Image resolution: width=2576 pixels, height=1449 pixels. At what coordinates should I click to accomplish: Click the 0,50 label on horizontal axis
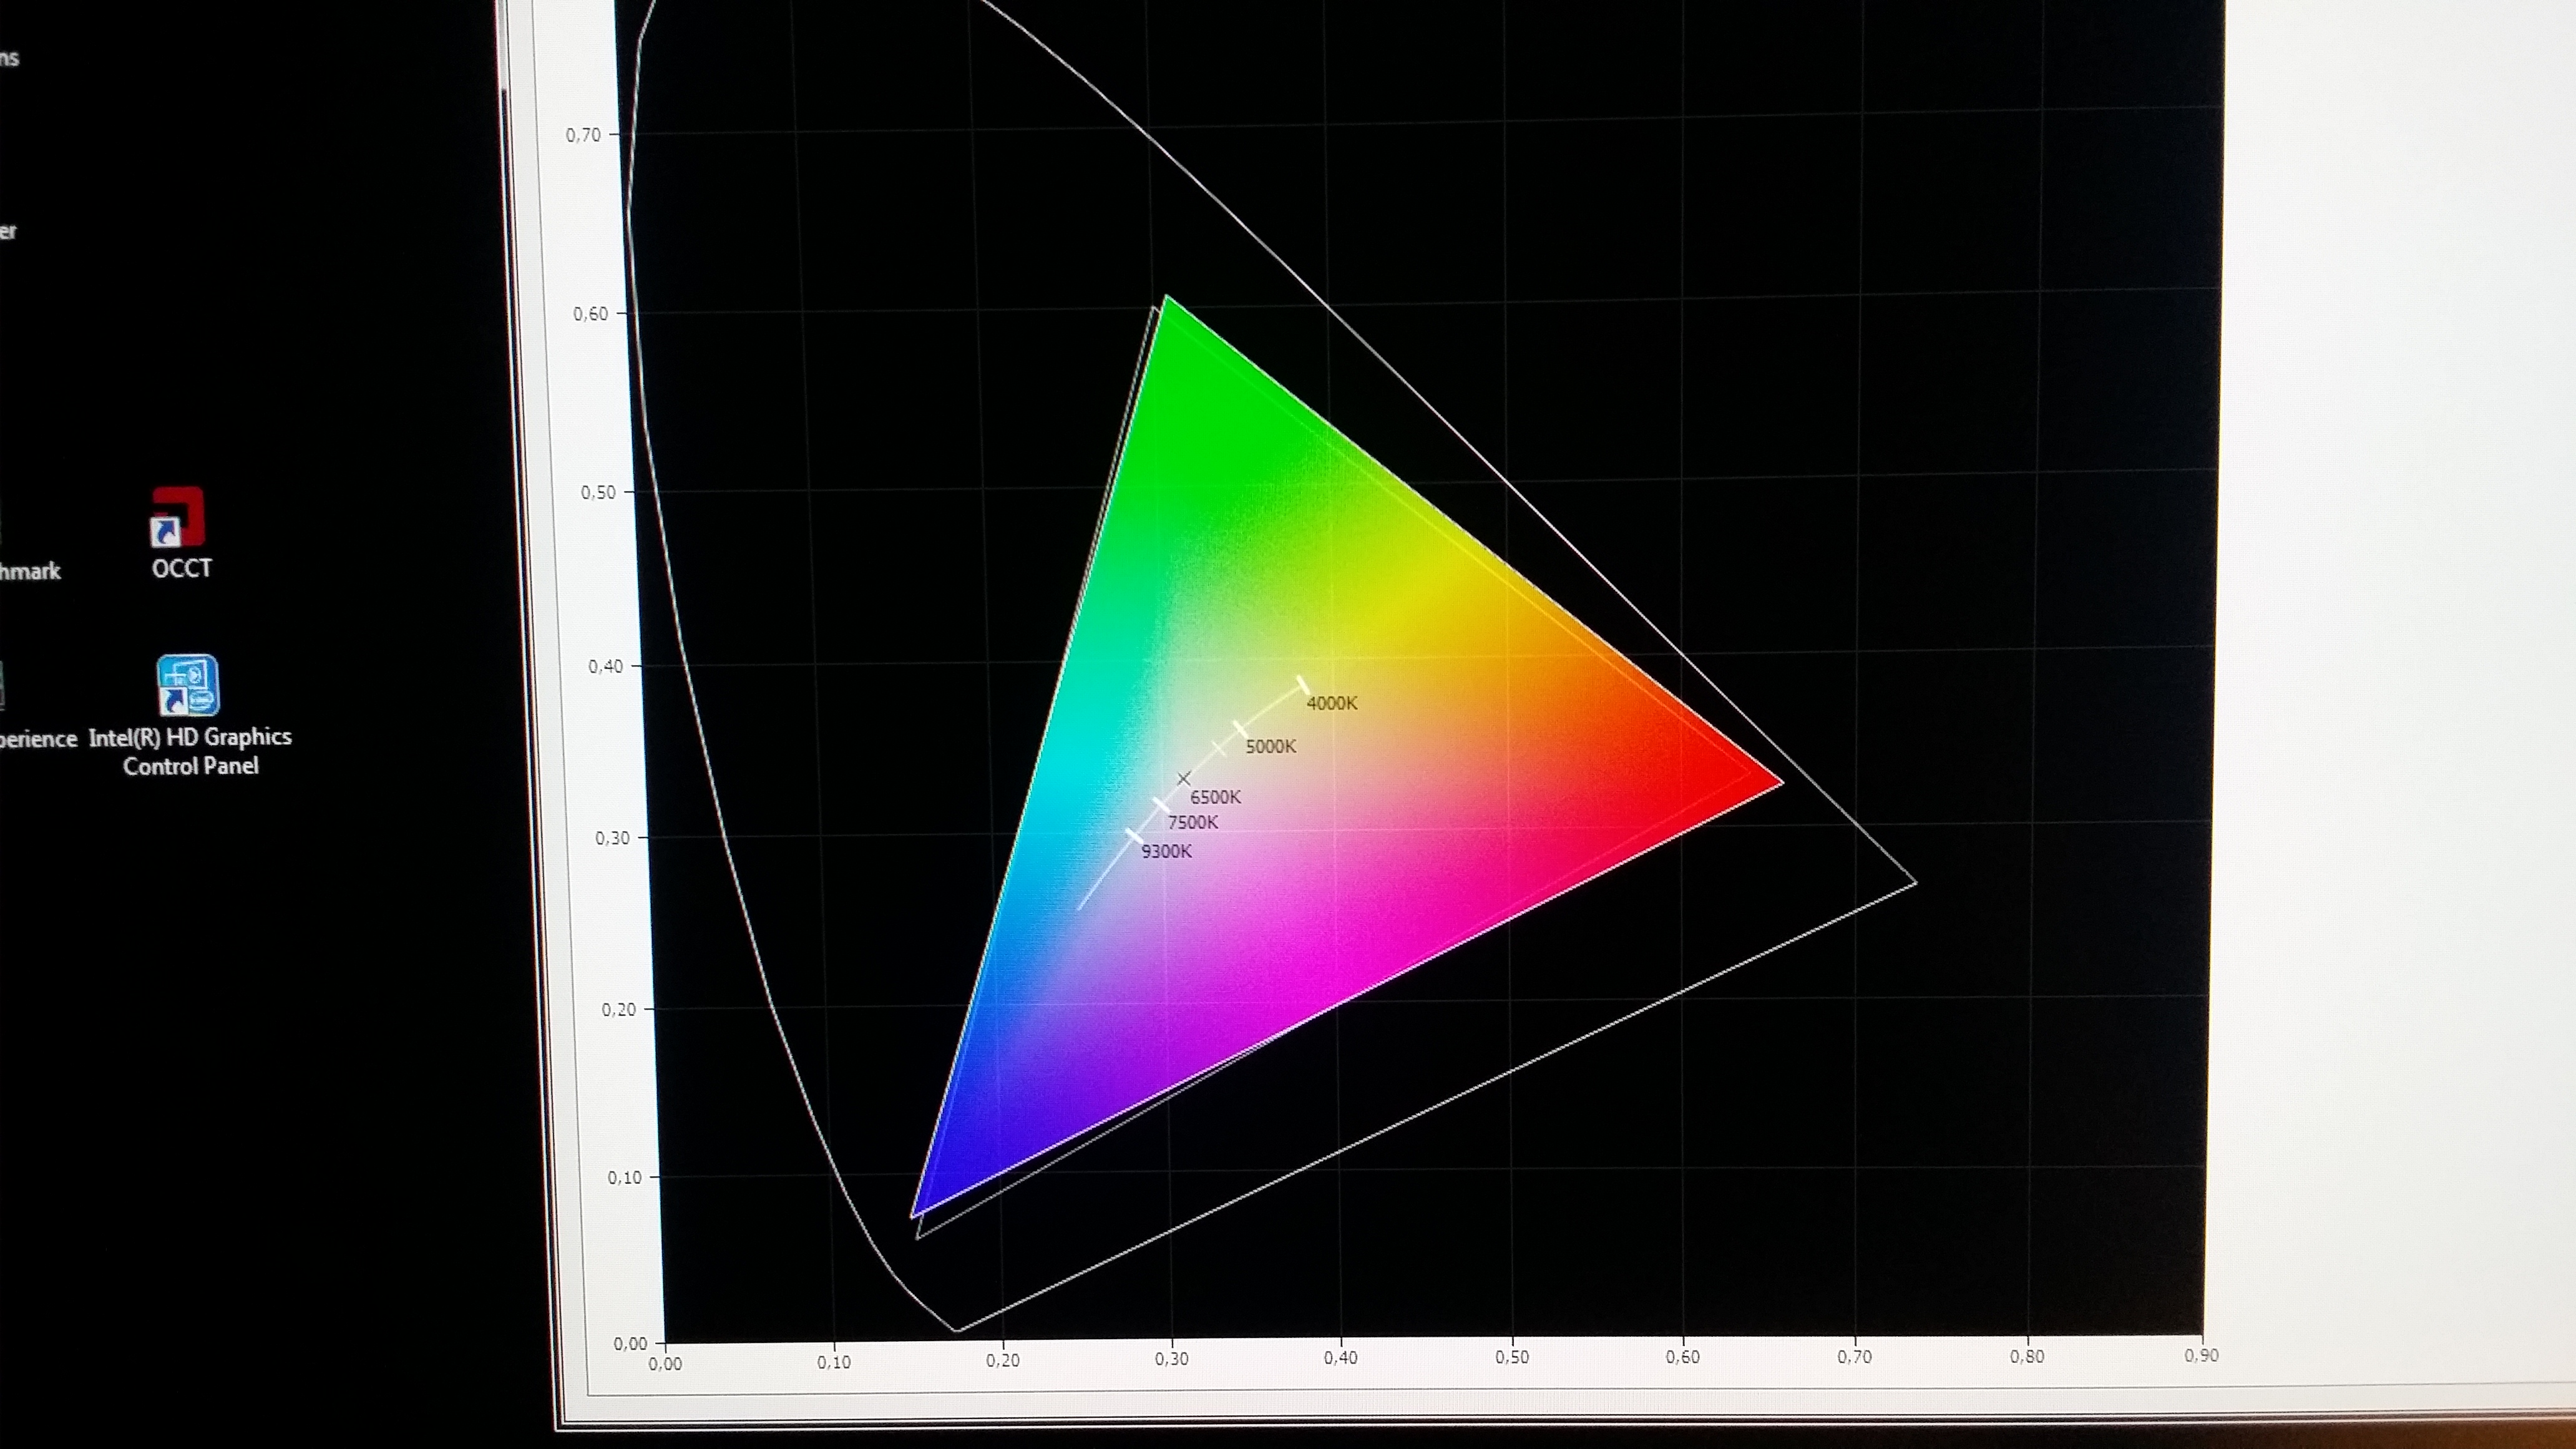[x=1512, y=1357]
